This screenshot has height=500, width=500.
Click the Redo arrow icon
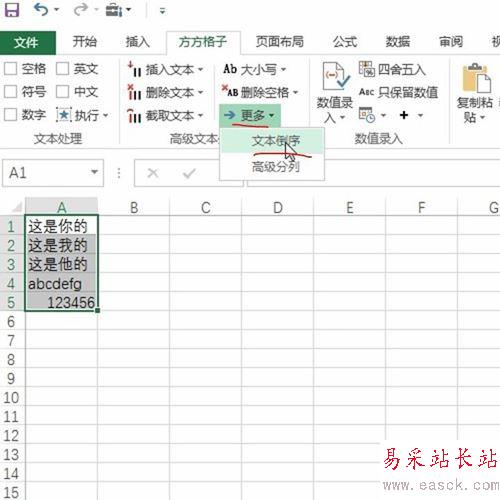coord(80,10)
